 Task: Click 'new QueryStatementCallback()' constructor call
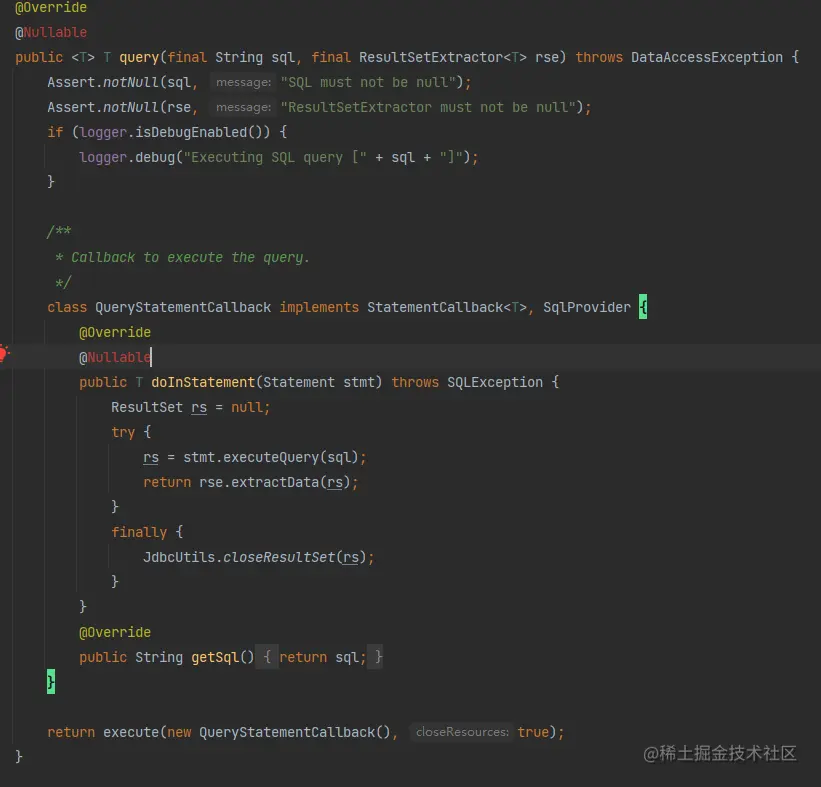(279, 731)
